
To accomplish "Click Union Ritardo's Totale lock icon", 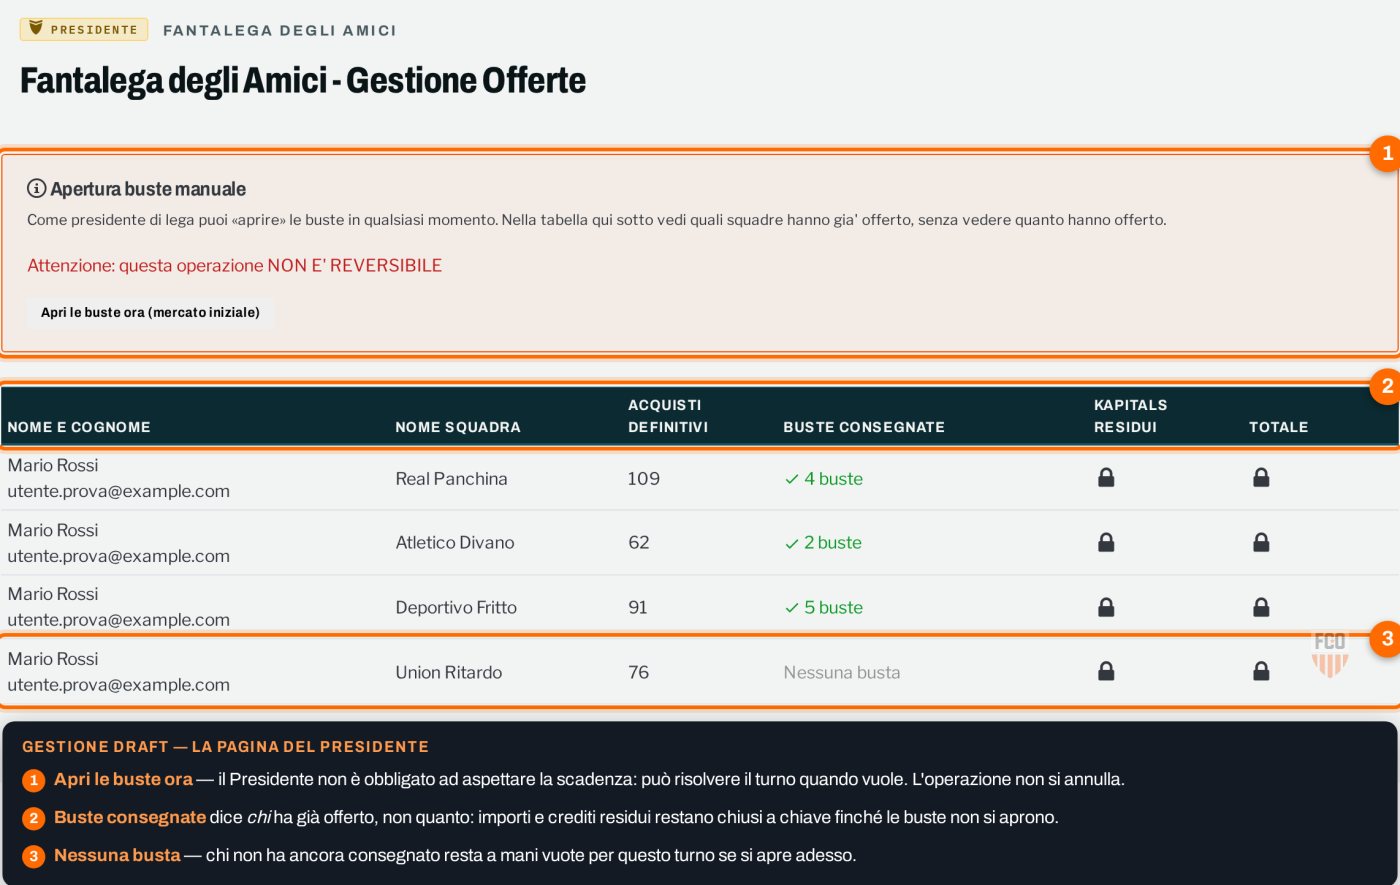I will pos(1261,672).
